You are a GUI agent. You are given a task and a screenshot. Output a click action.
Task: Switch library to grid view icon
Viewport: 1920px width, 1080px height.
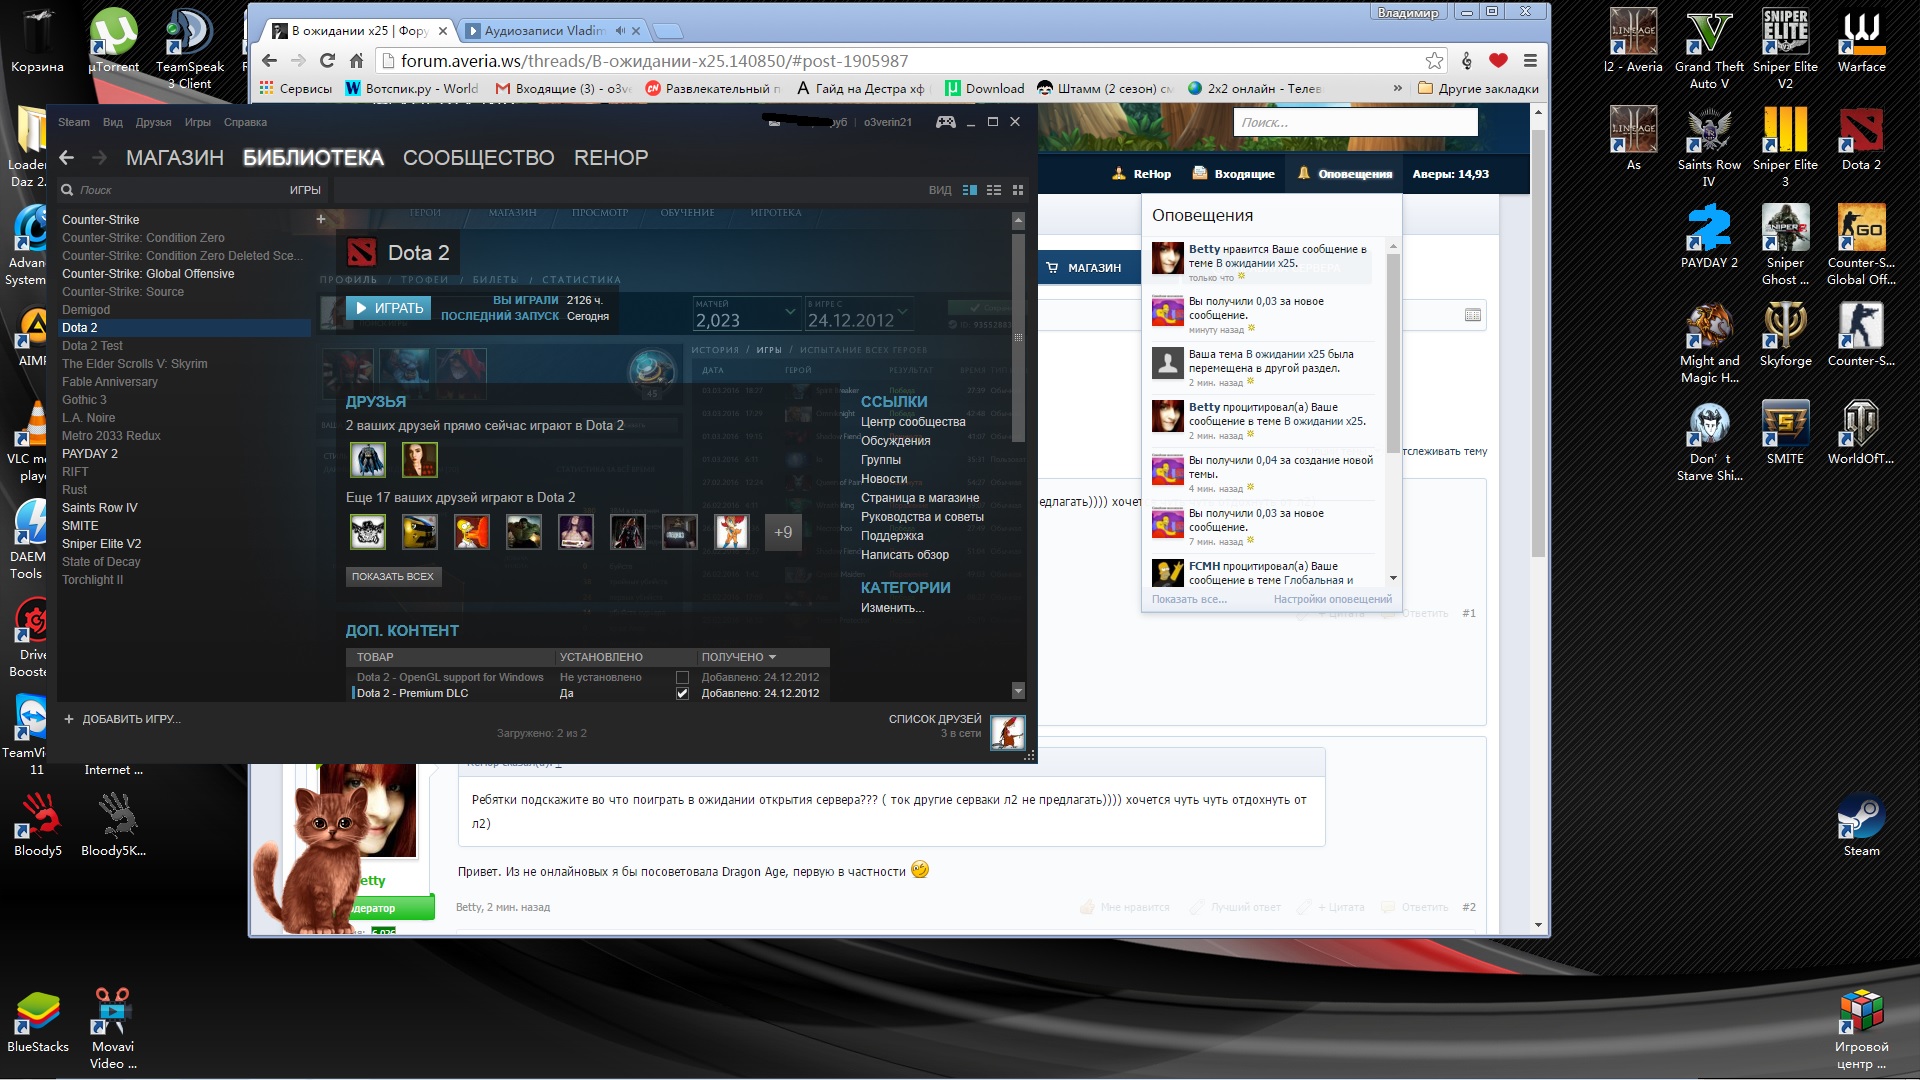(1018, 190)
